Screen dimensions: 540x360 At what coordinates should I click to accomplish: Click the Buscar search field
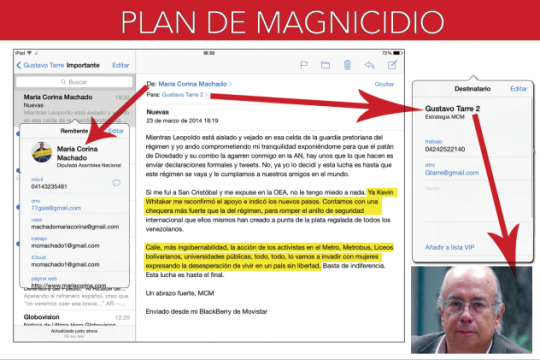click(74, 82)
